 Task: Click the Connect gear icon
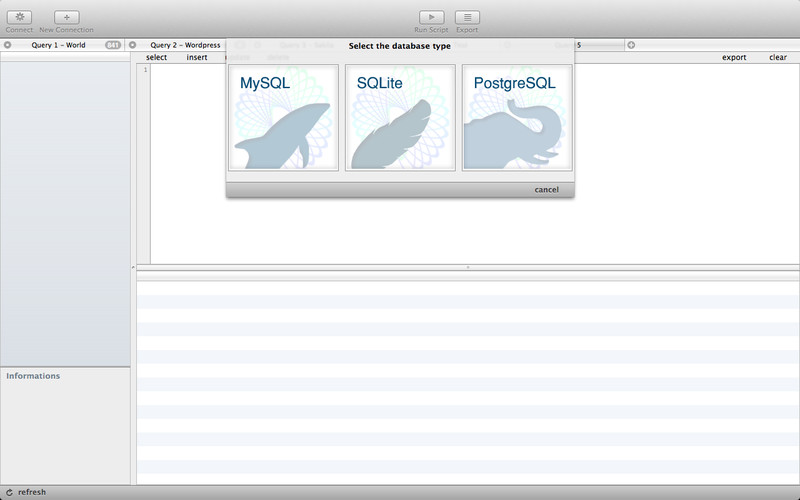point(19,17)
